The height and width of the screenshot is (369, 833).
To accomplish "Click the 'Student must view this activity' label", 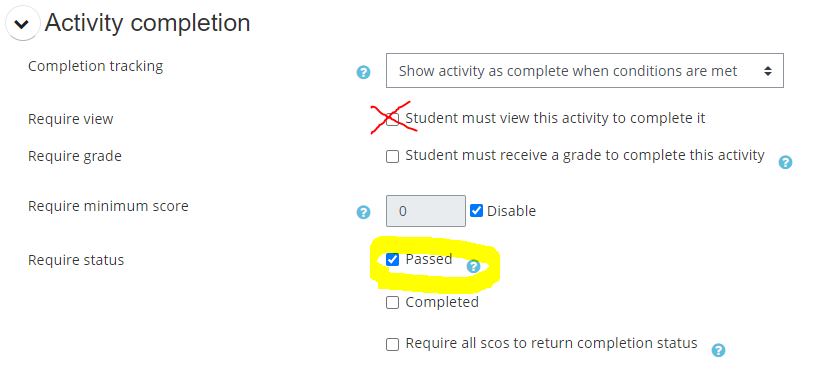I will [x=555, y=118].
